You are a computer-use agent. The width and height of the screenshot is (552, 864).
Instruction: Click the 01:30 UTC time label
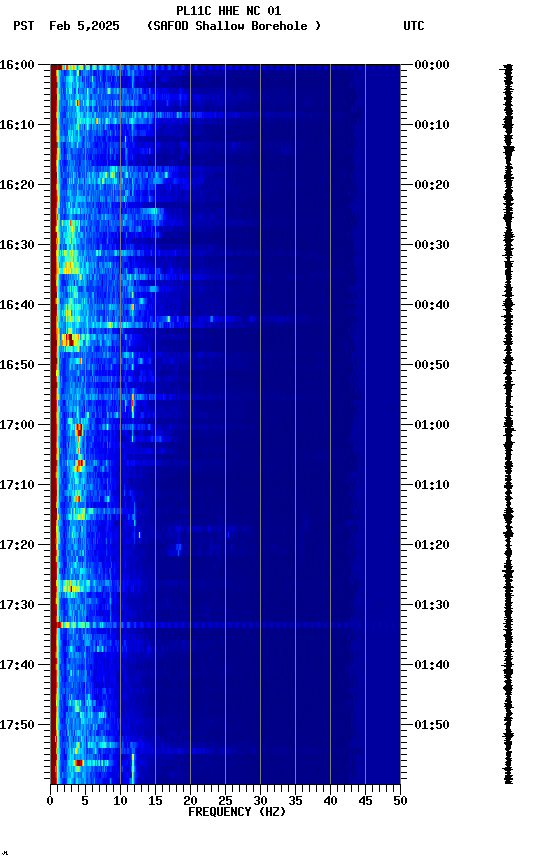point(432,606)
